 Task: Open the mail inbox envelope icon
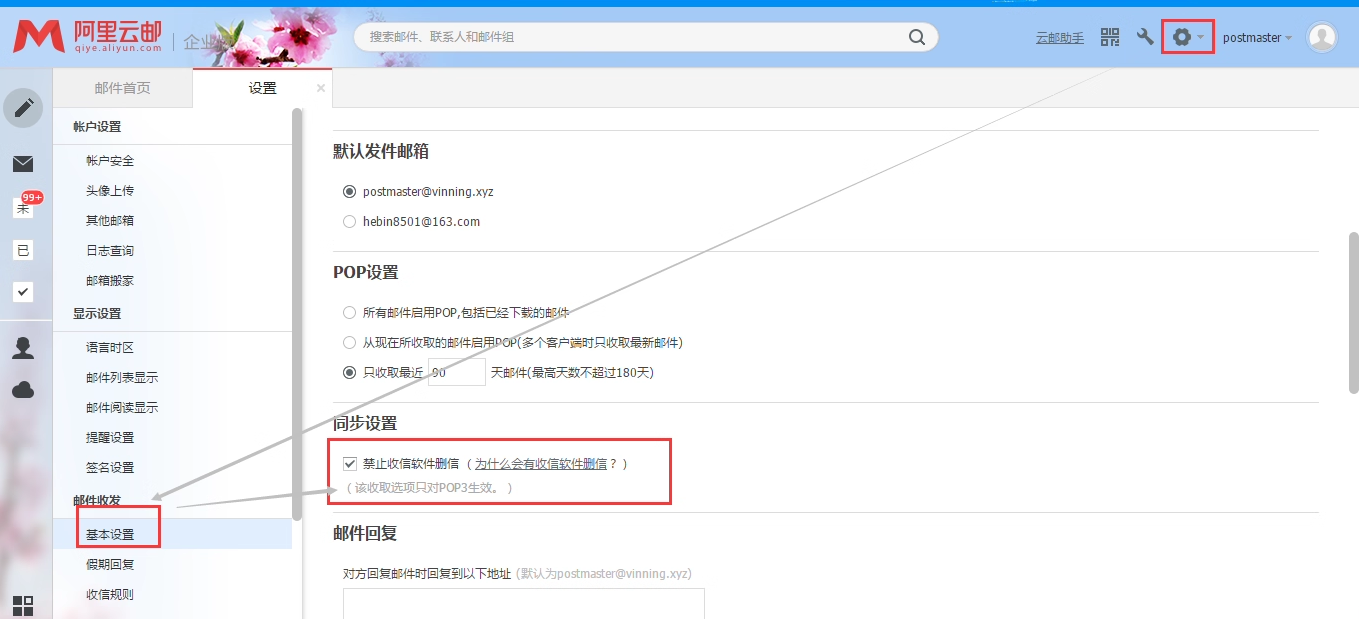[24, 163]
